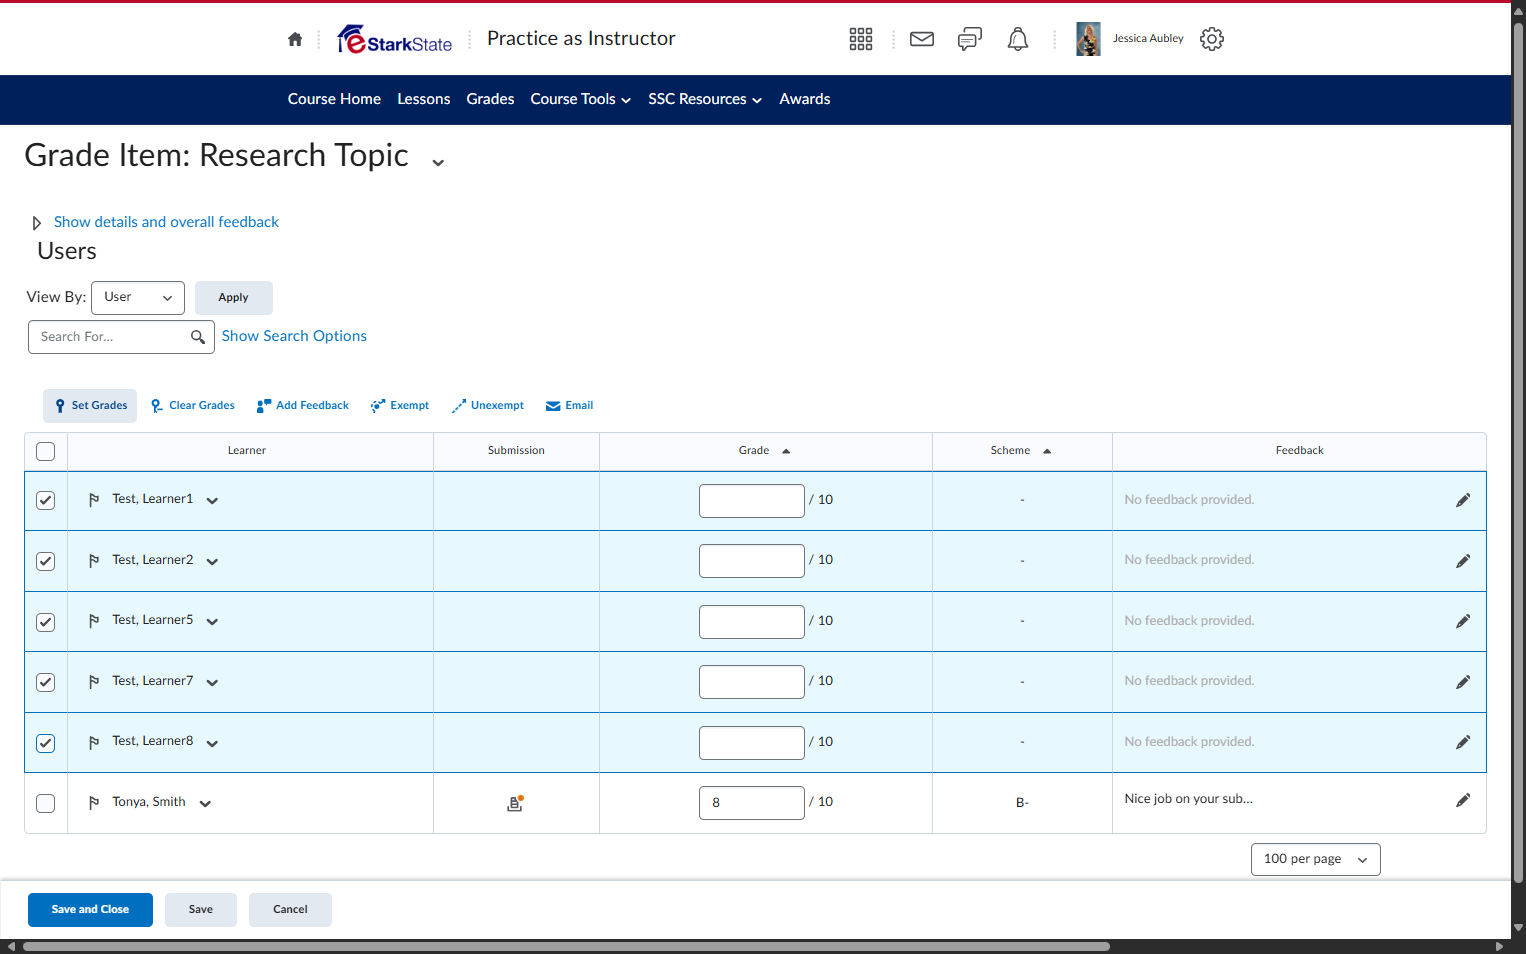Uncheck the Test, Learner8 checkbox
1526x954 pixels.
click(46, 743)
